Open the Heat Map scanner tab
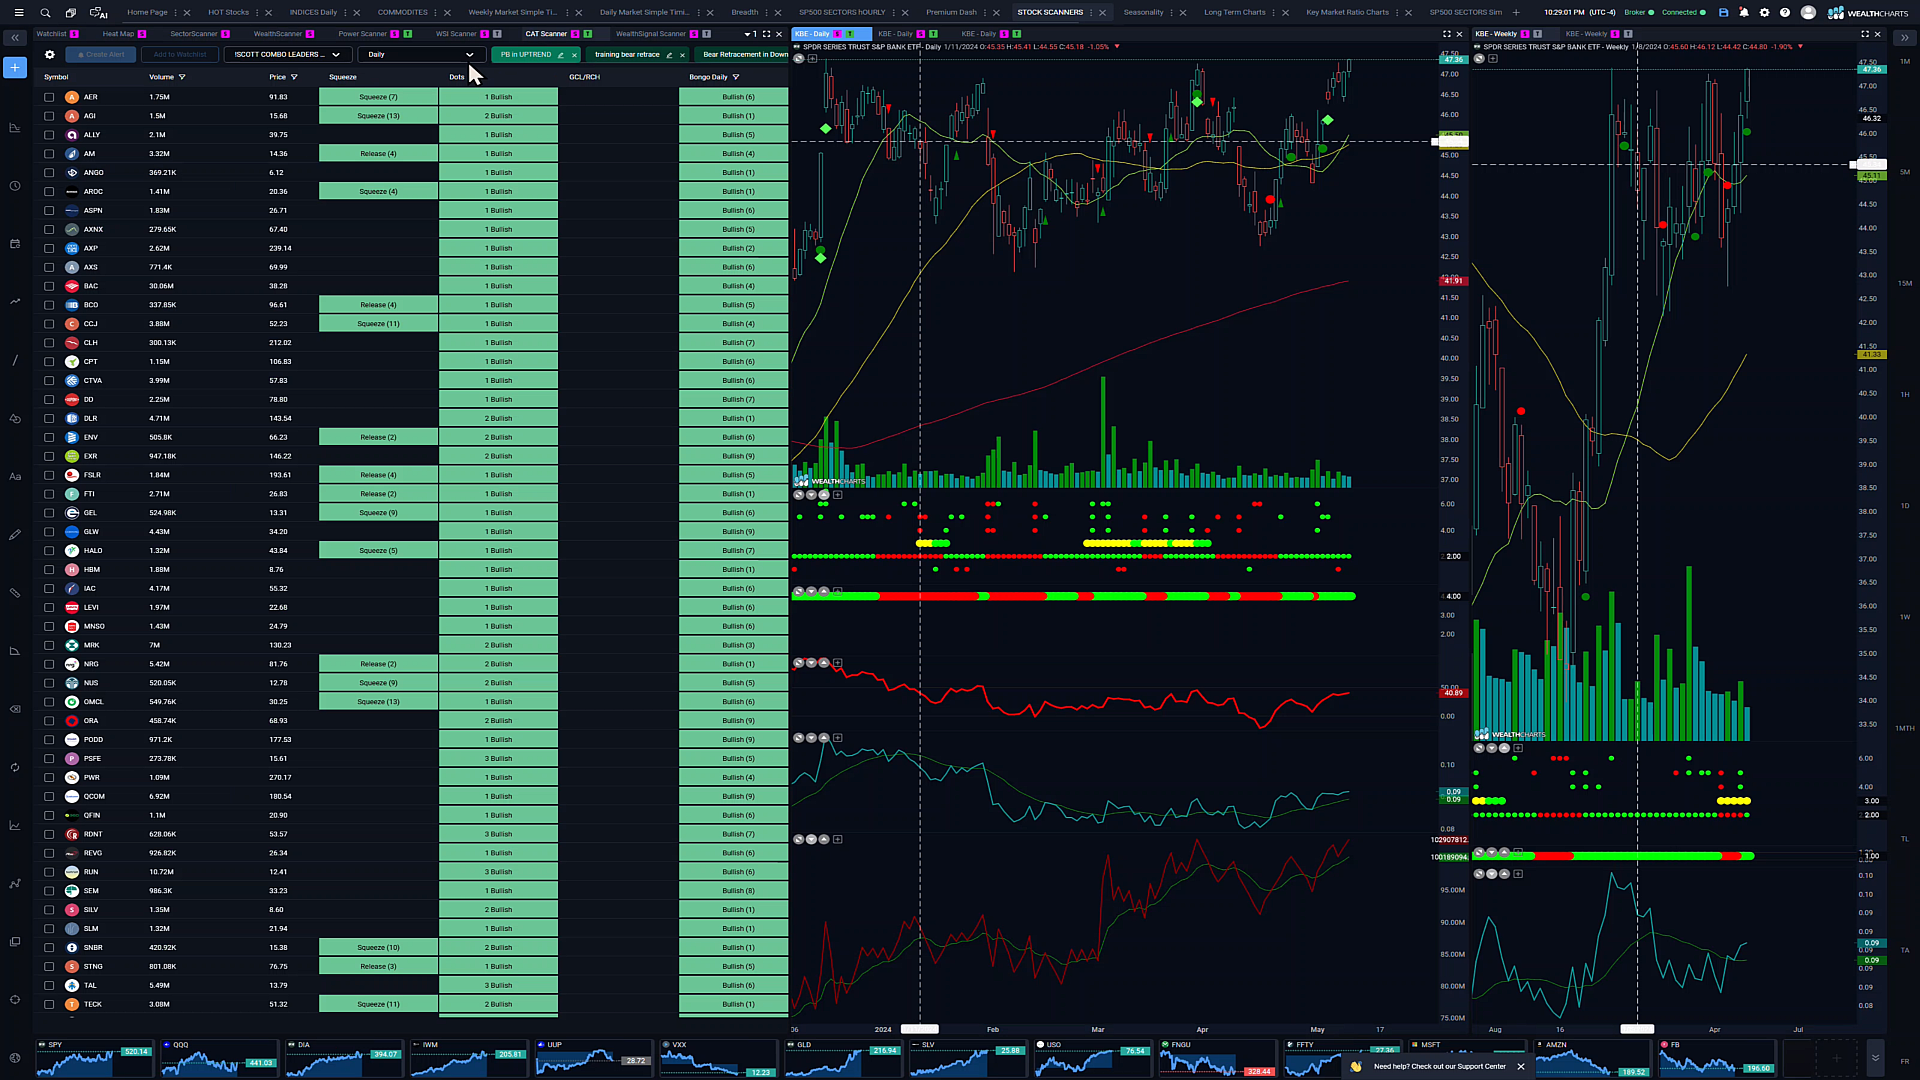The image size is (1920, 1080). [118, 34]
